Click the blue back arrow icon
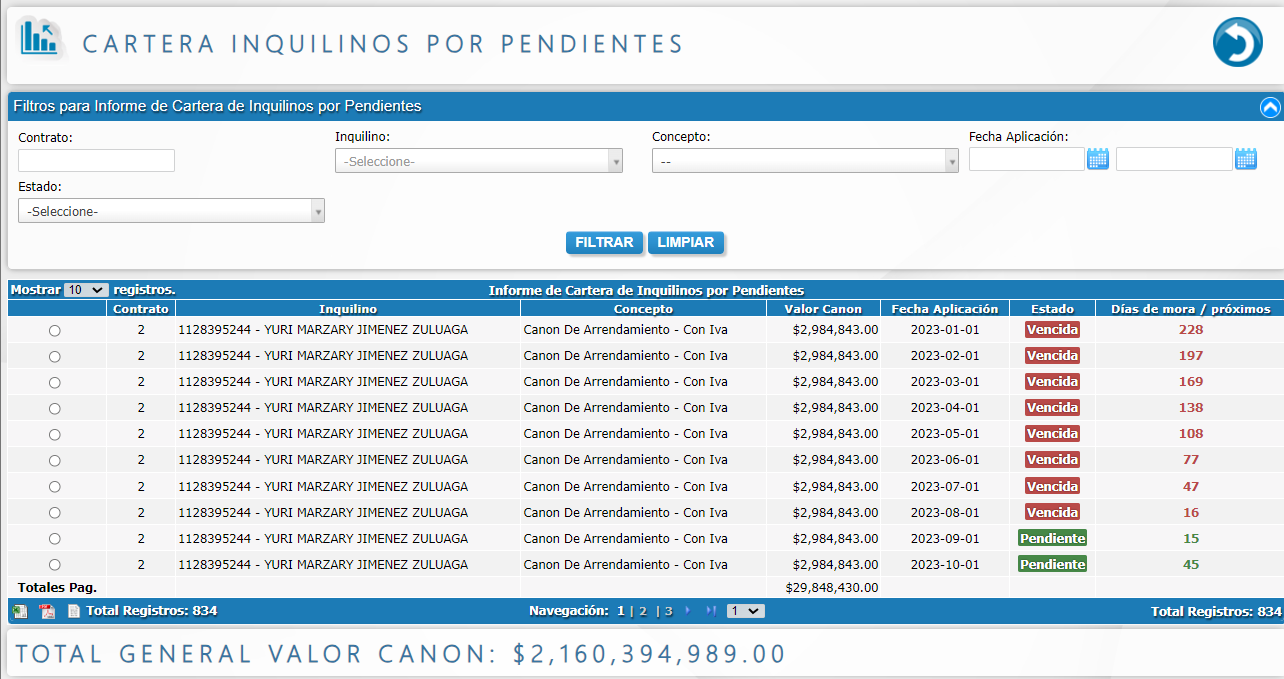This screenshot has width=1284, height=679. point(1237,43)
